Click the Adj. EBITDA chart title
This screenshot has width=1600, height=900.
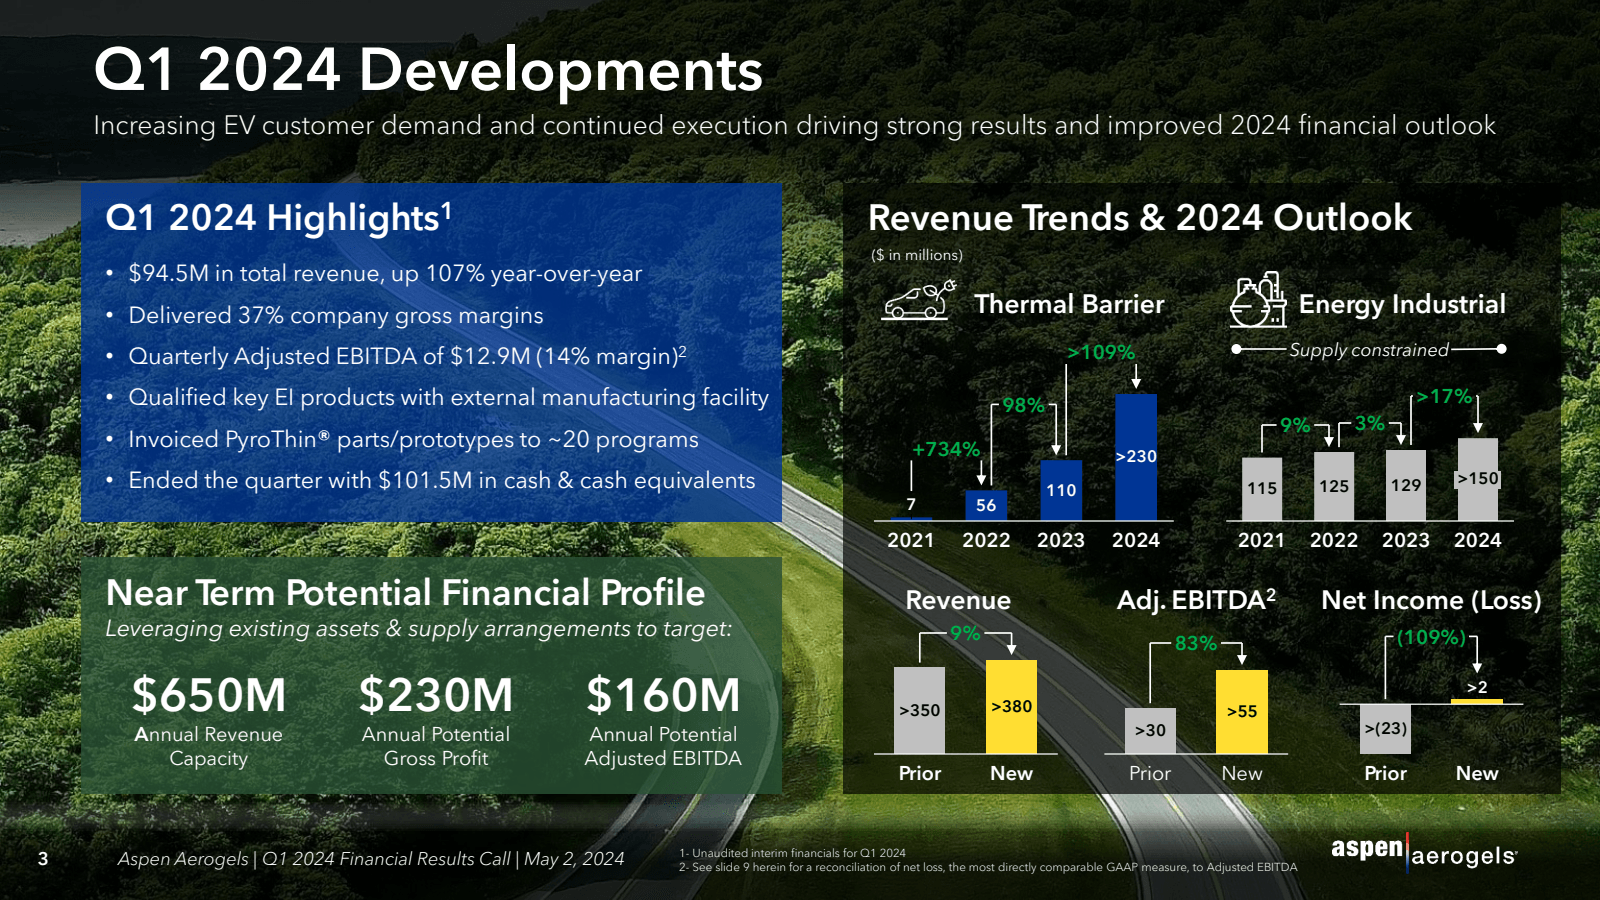coord(1196,600)
